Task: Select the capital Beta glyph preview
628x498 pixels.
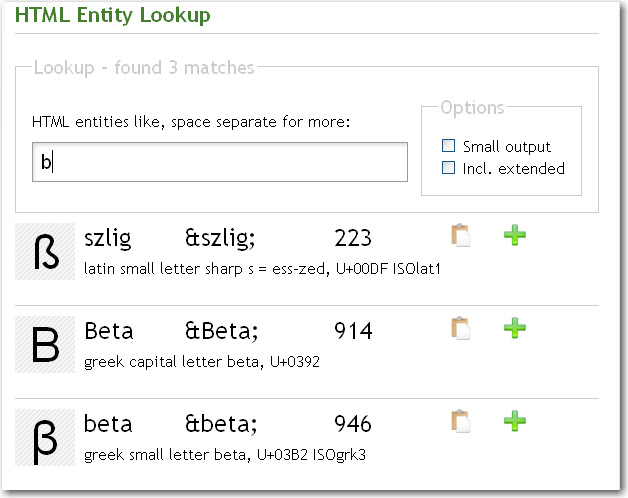Action: [x=46, y=343]
